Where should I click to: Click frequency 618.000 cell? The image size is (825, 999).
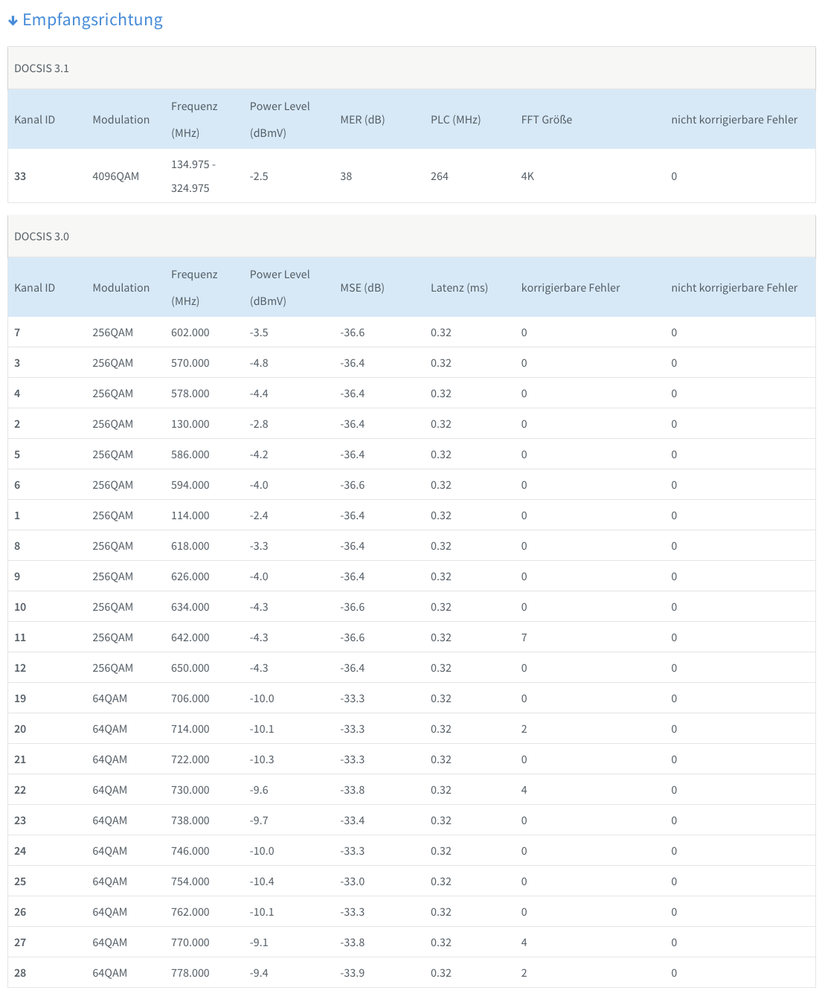[190, 547]
